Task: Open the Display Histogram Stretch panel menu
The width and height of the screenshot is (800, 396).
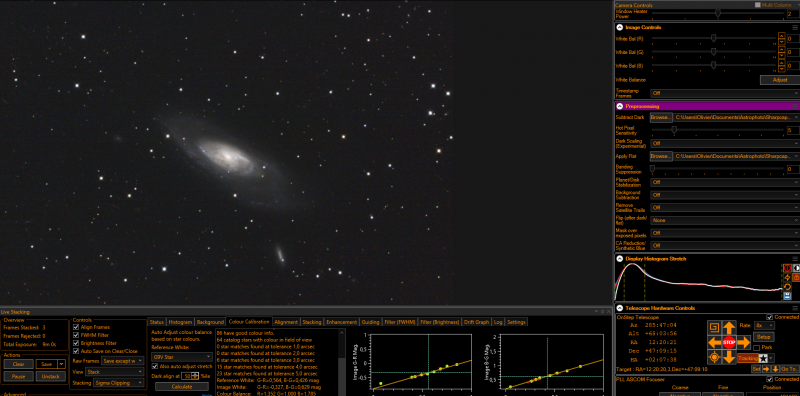Action: point(795,259)
